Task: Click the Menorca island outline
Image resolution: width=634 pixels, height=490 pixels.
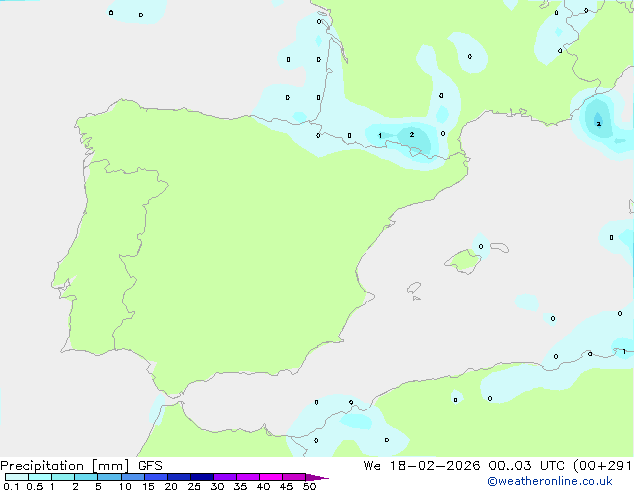Action: click(500, 247)
